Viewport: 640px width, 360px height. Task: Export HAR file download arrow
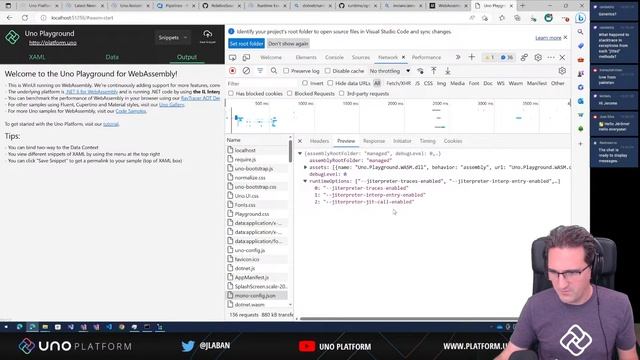click(447, 71)
